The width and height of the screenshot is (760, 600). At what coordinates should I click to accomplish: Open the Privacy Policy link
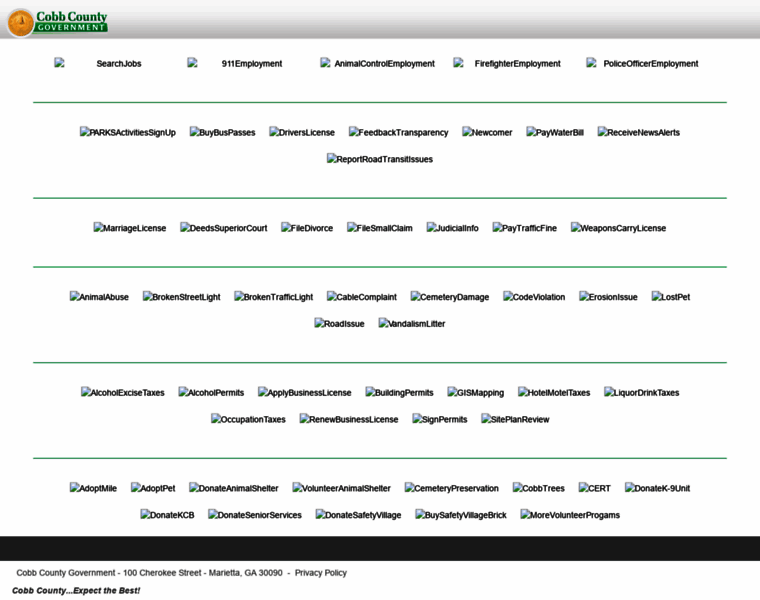click(321, 573)
